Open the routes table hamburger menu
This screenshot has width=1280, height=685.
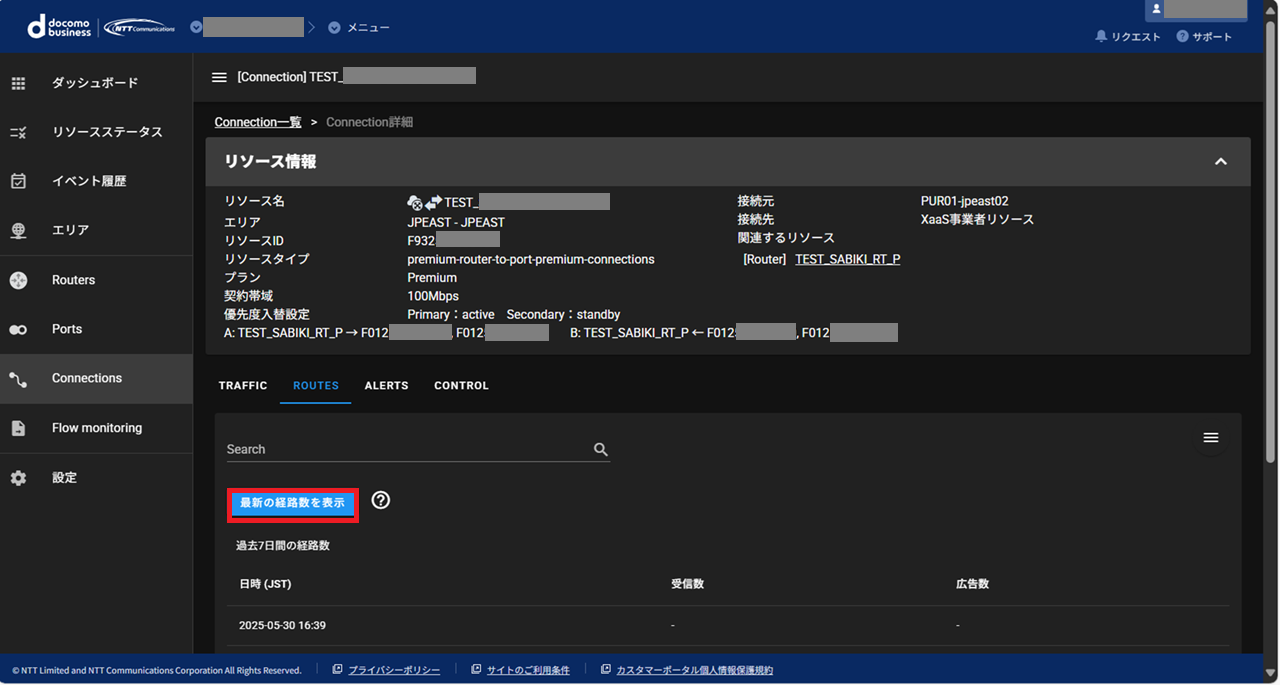1210,438
